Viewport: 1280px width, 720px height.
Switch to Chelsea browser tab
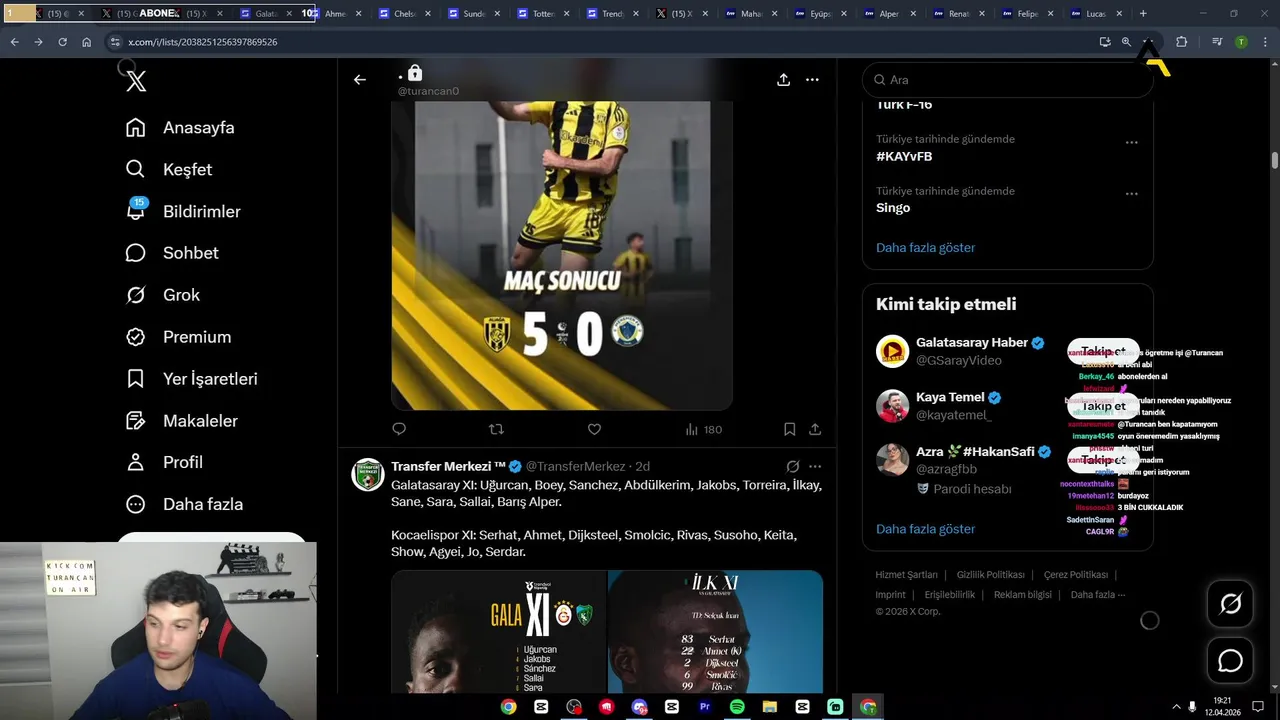coord(404,14)
